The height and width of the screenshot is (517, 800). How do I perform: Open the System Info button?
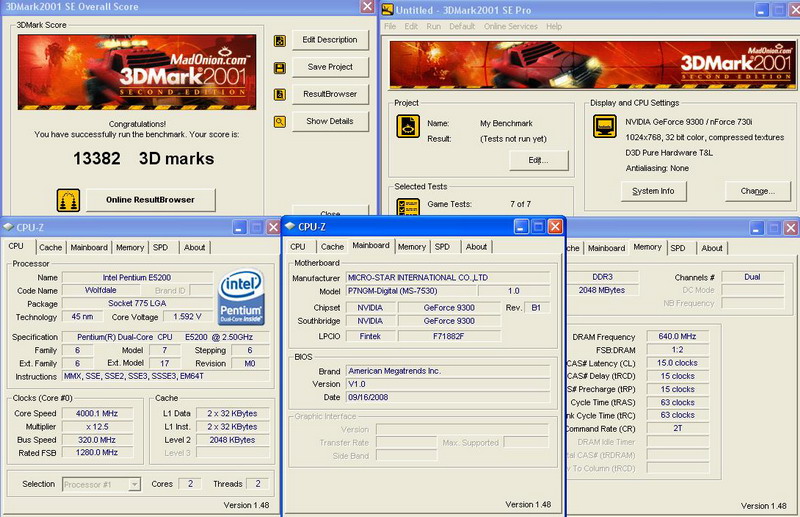653,191
